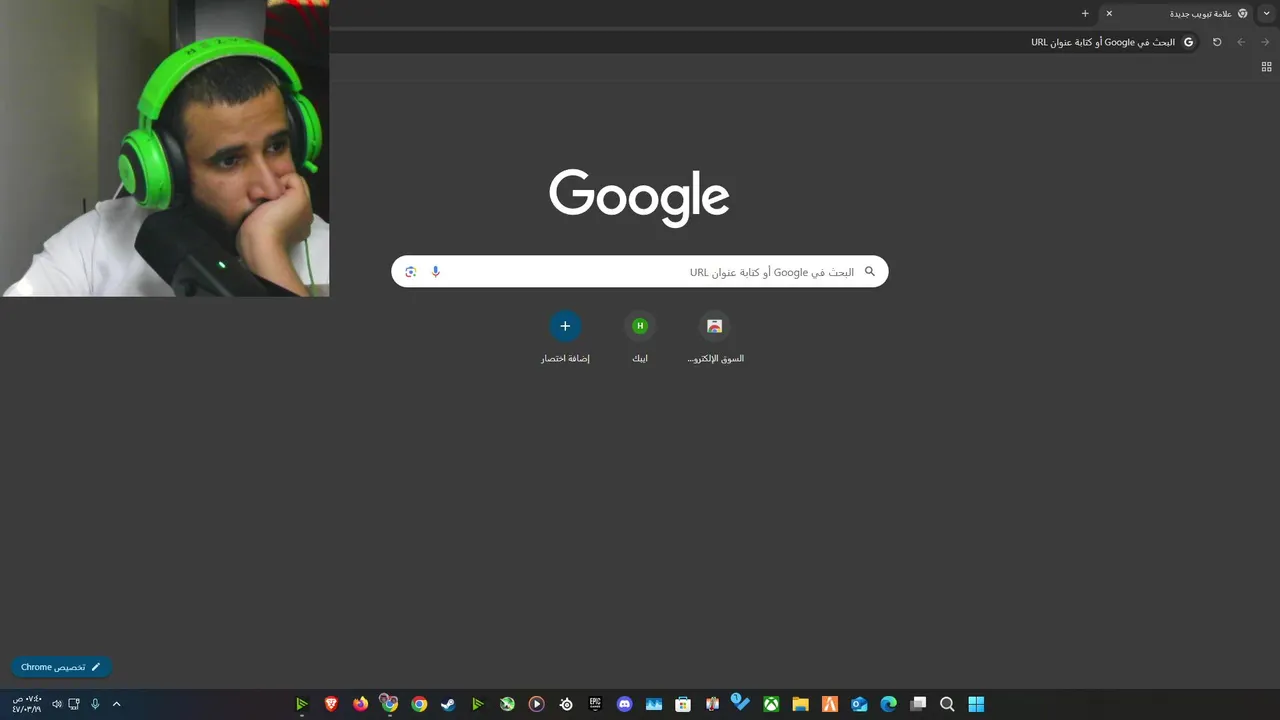
Task: Open the 'السوق الإلكترو...' shortcut
Action: (715, 338)
